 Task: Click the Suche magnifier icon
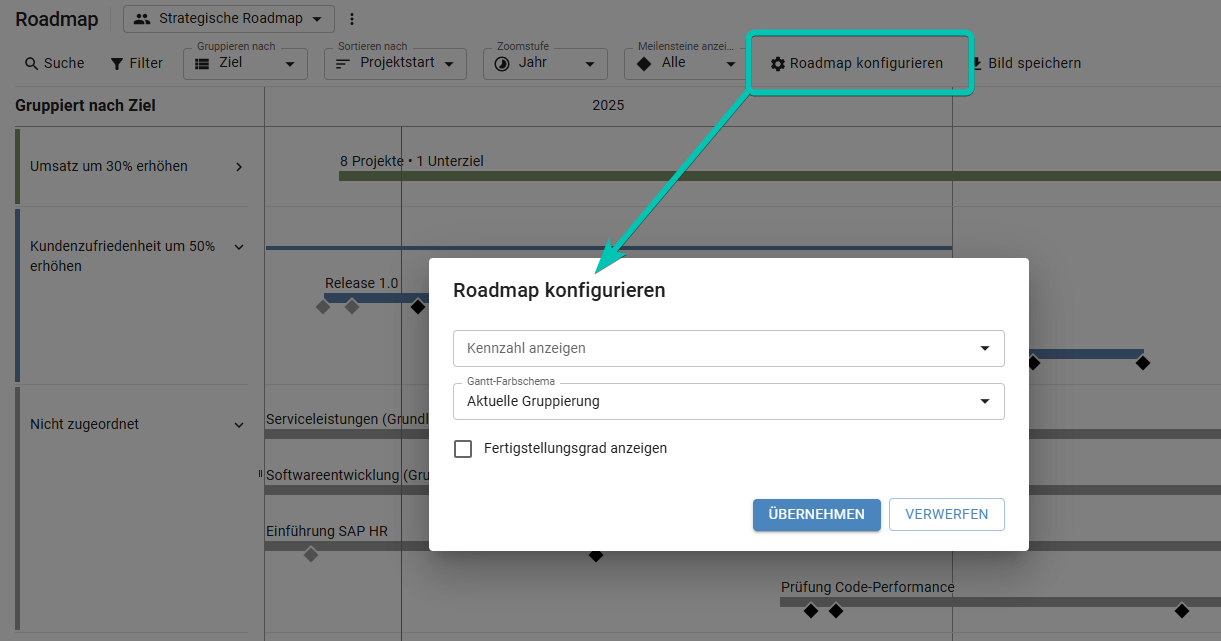pos(32,63)
